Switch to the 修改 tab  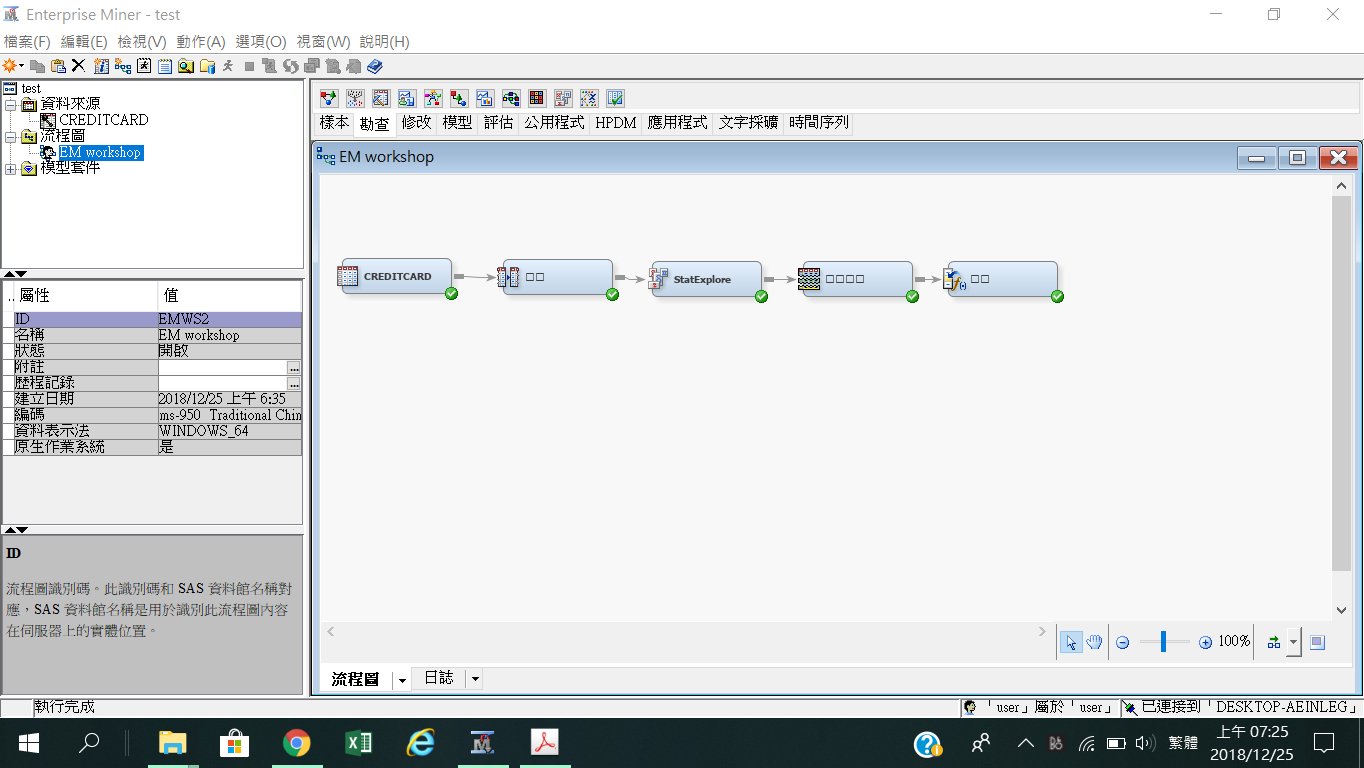pyautogui.click(x=416, y=123)
